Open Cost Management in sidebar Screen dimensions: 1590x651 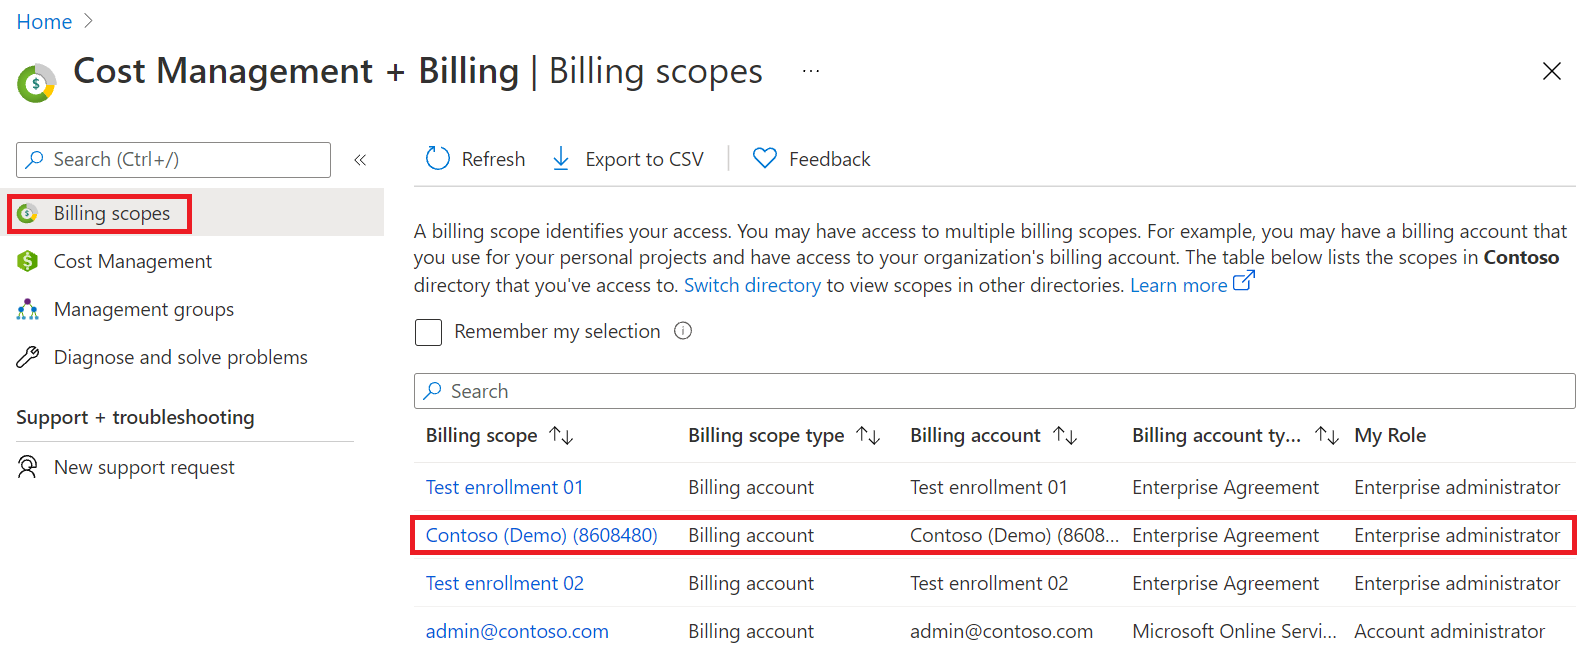tap(132, 261)
